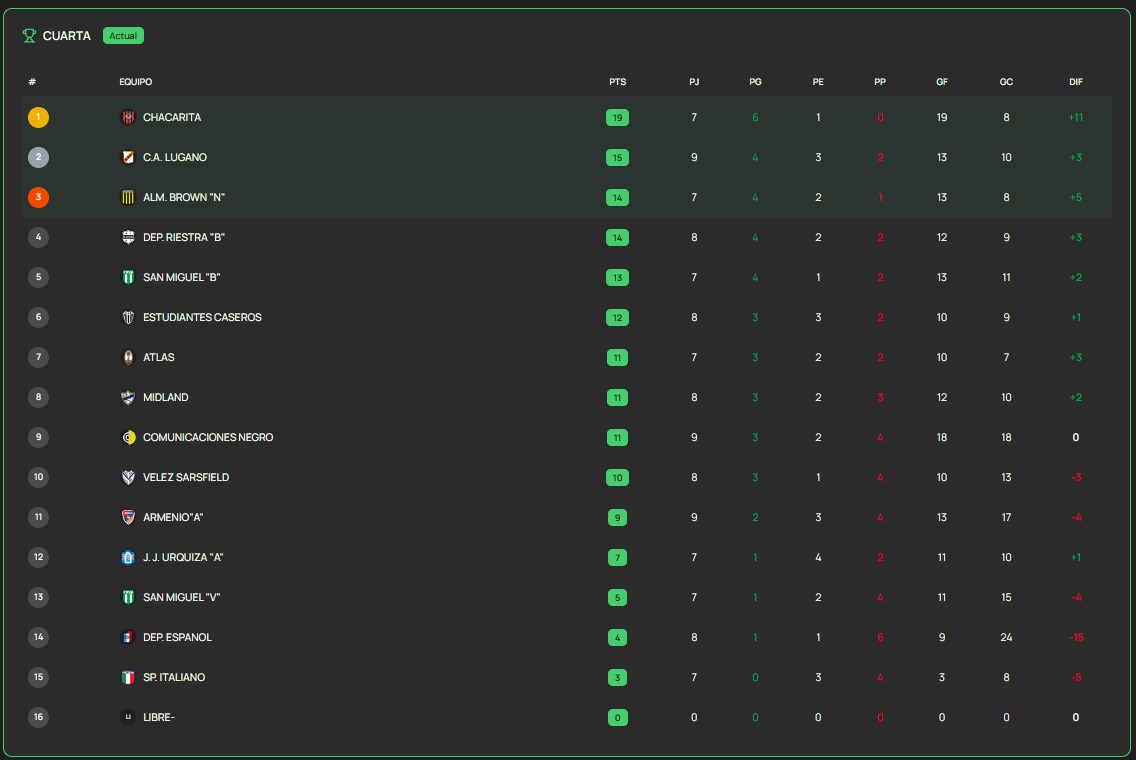Click the C.A. Lugano club badge
The width and height of the screenshot is (1136, 760).
[128, 157]
